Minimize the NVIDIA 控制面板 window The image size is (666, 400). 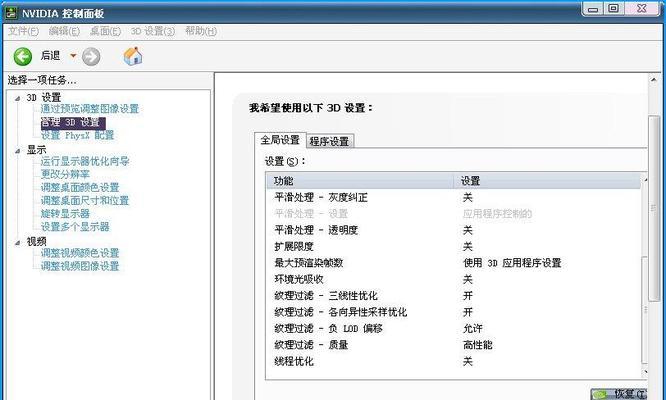coord(593,8)
